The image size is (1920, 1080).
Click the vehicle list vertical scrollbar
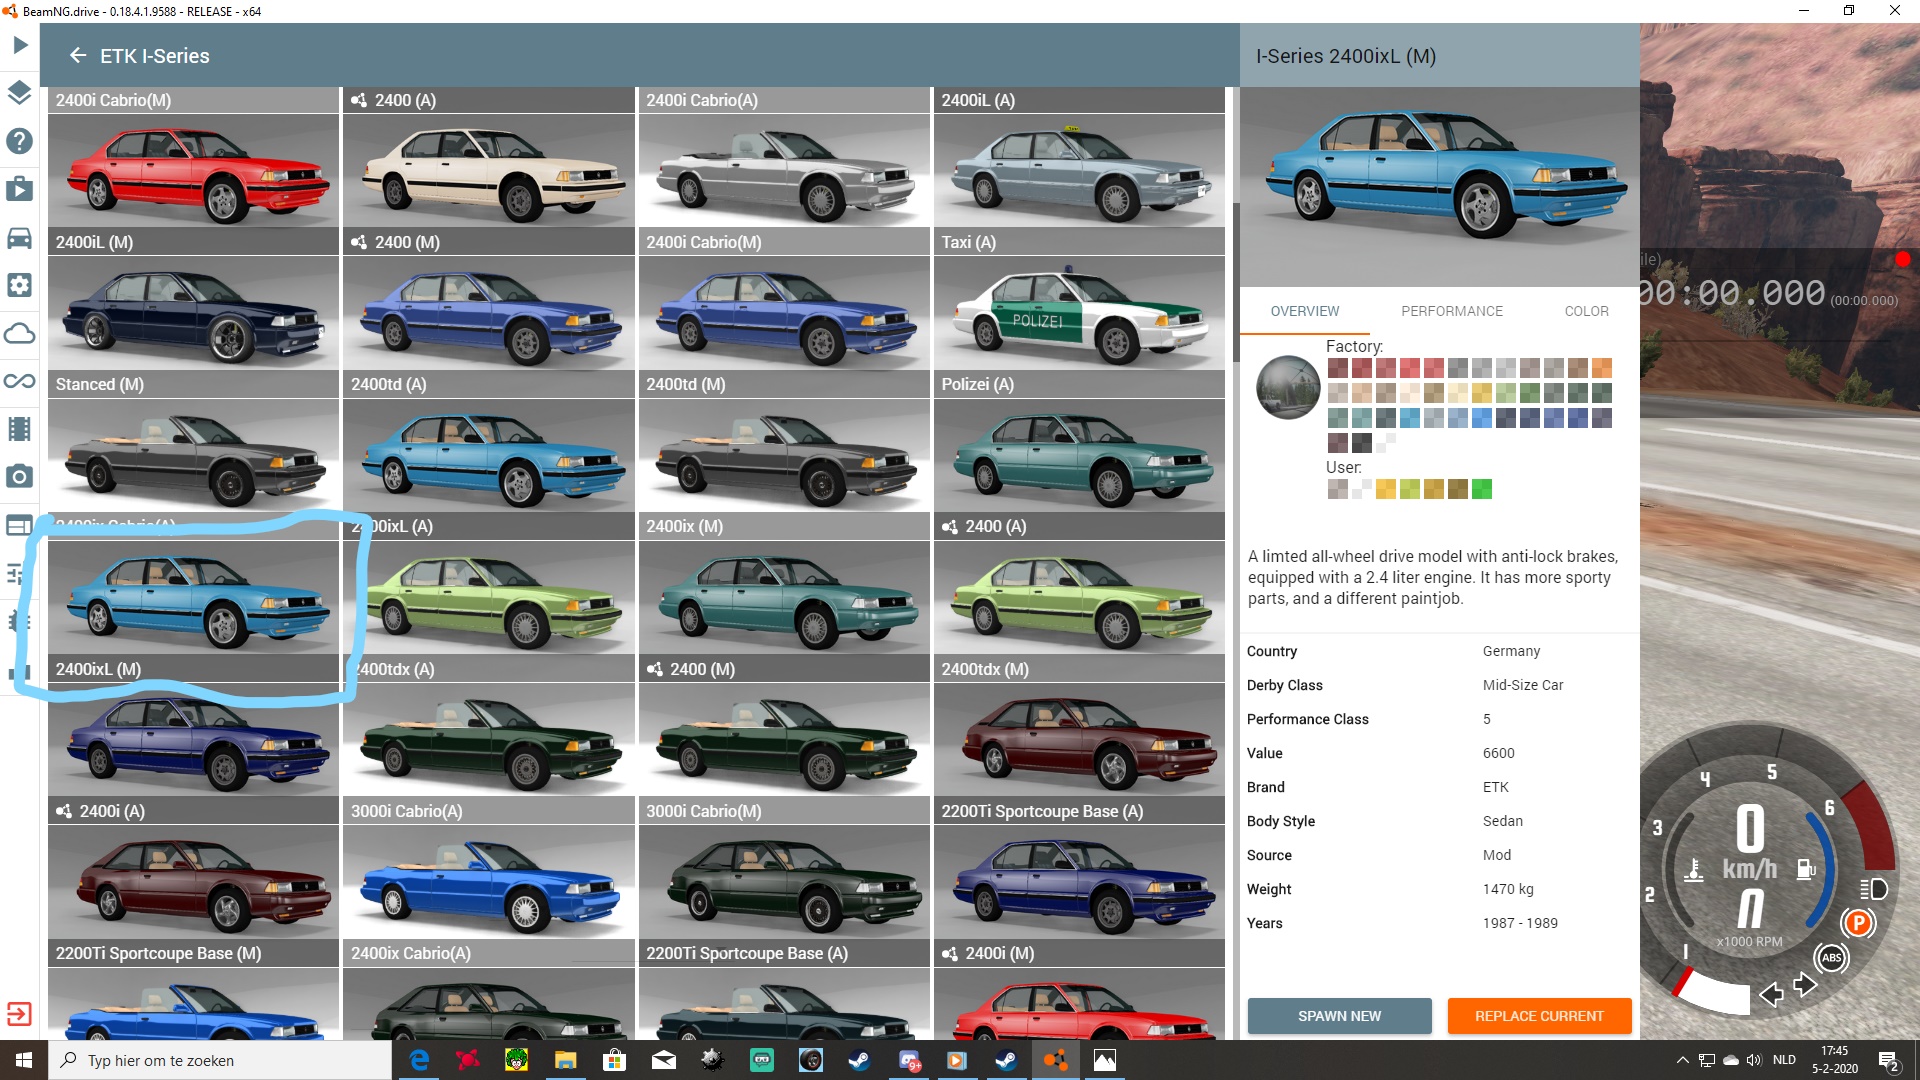(1236, 282)
